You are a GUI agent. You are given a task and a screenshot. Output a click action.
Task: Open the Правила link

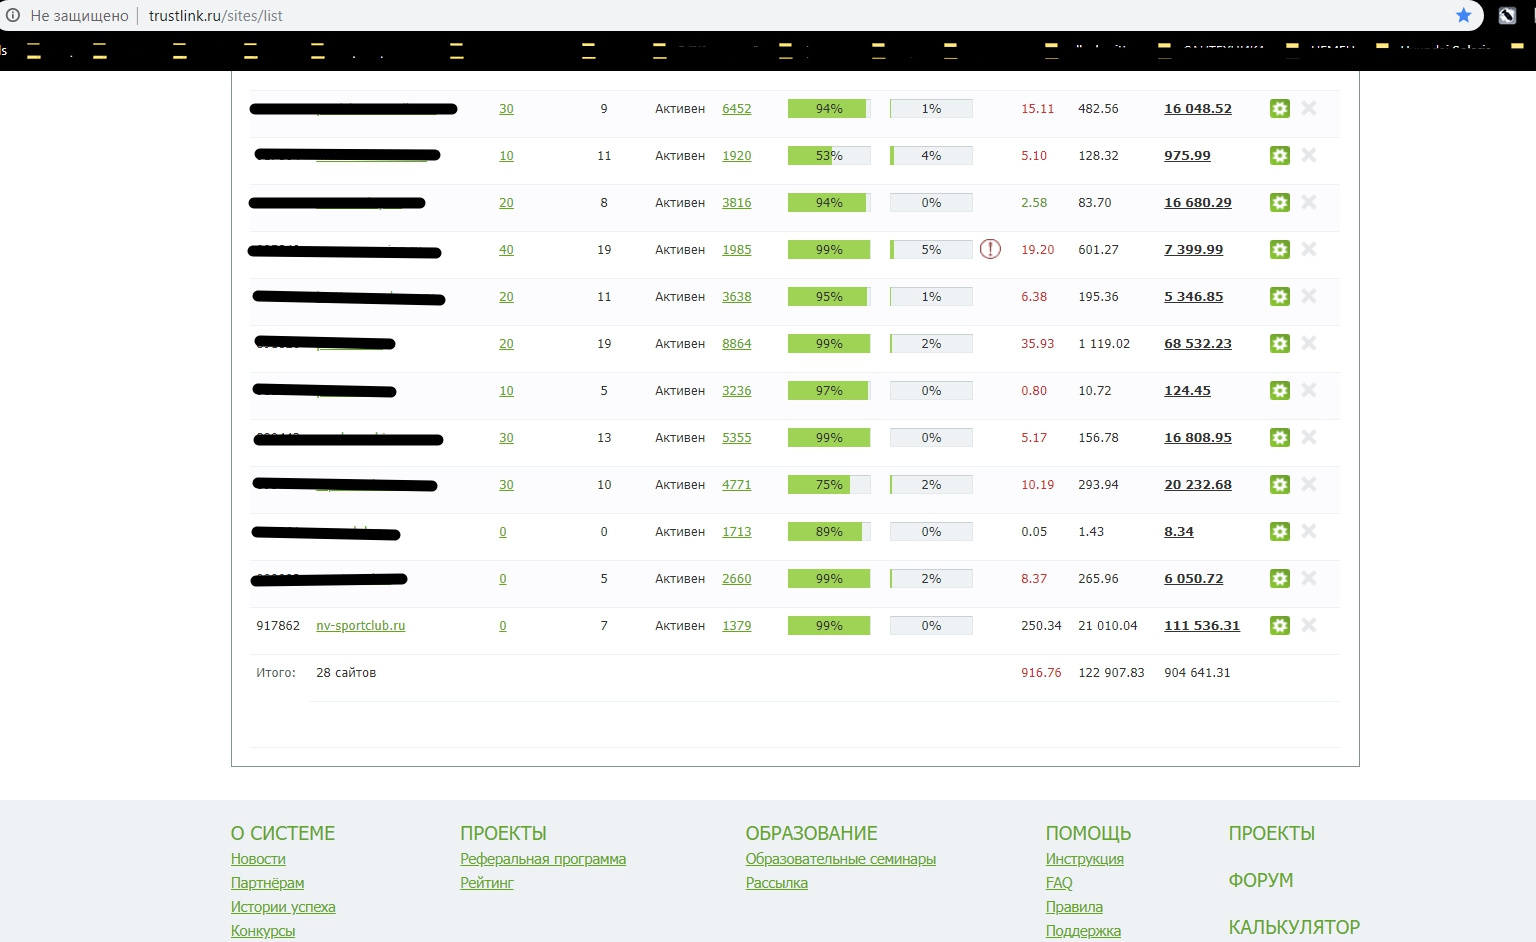tap(1074, 907)
